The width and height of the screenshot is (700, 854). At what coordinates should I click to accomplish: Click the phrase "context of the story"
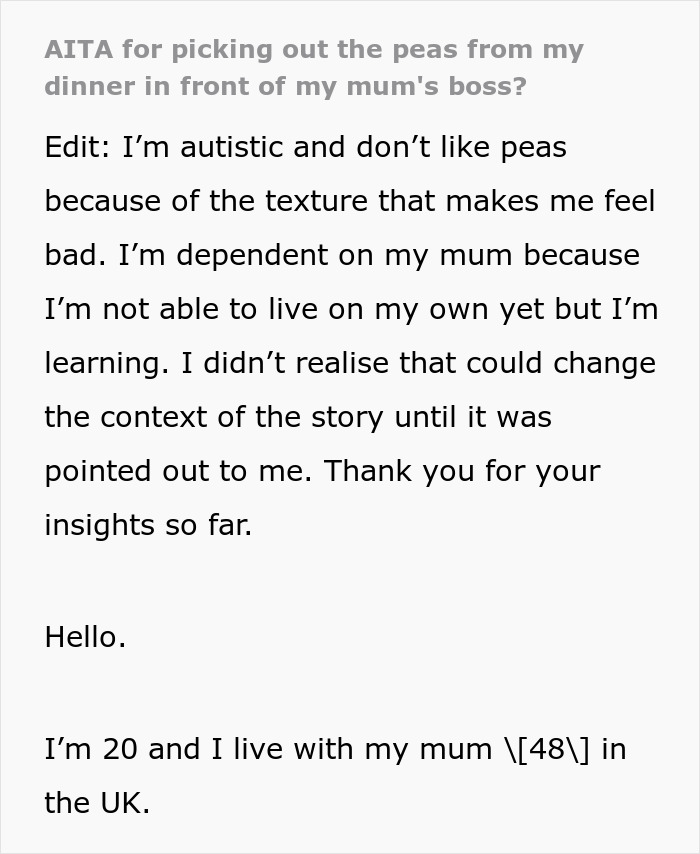pos(242,417)
